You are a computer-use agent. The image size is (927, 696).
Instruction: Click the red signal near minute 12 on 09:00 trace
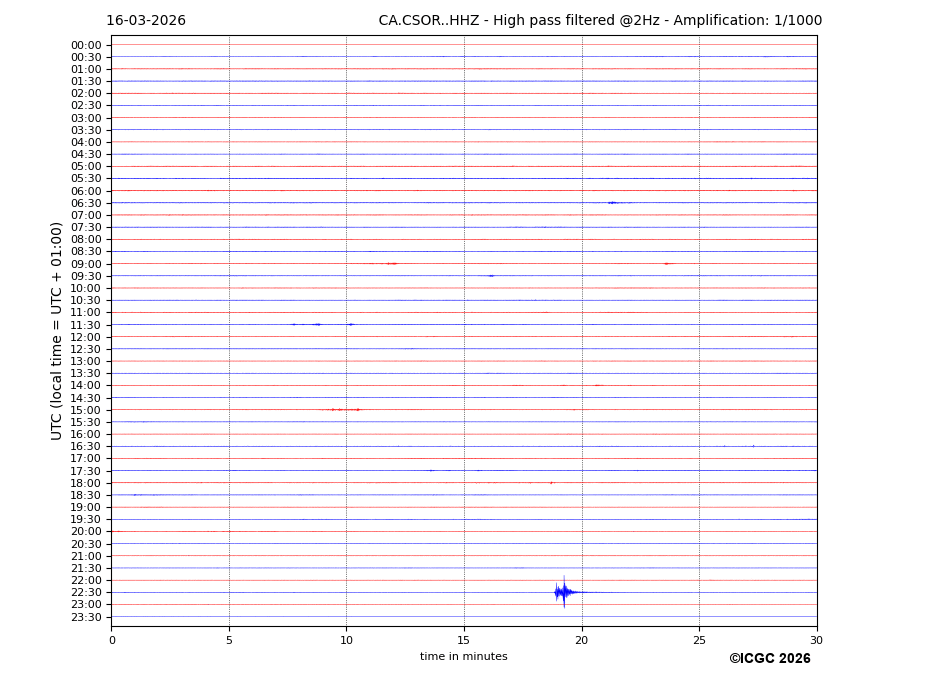[x=392, y=264]
